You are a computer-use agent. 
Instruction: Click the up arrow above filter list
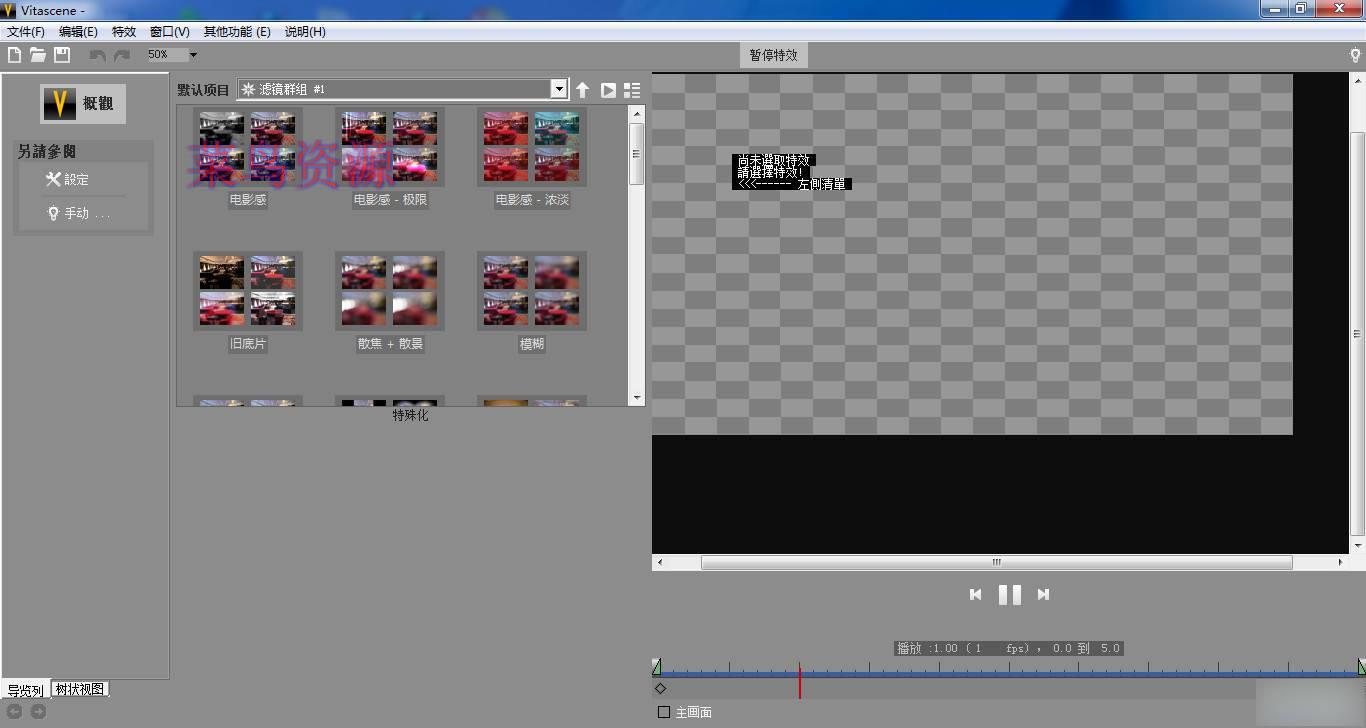[x=583, y=89]
